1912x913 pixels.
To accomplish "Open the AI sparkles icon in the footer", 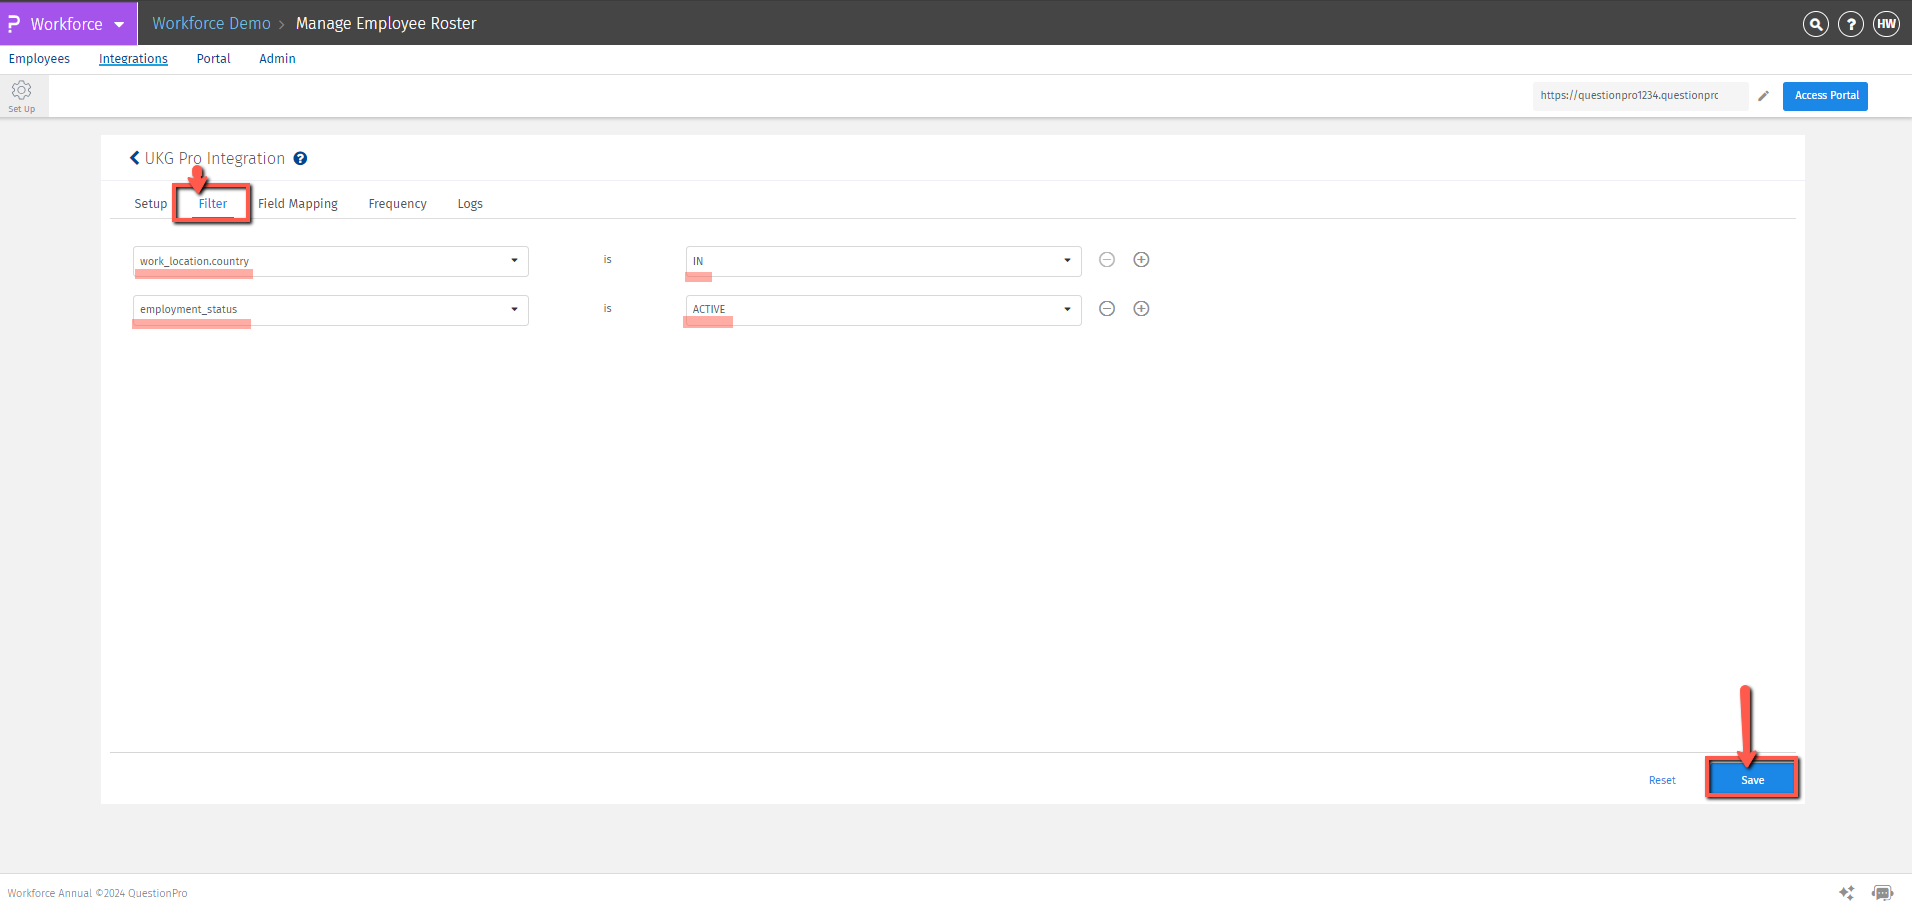I will pos(1845,893).
